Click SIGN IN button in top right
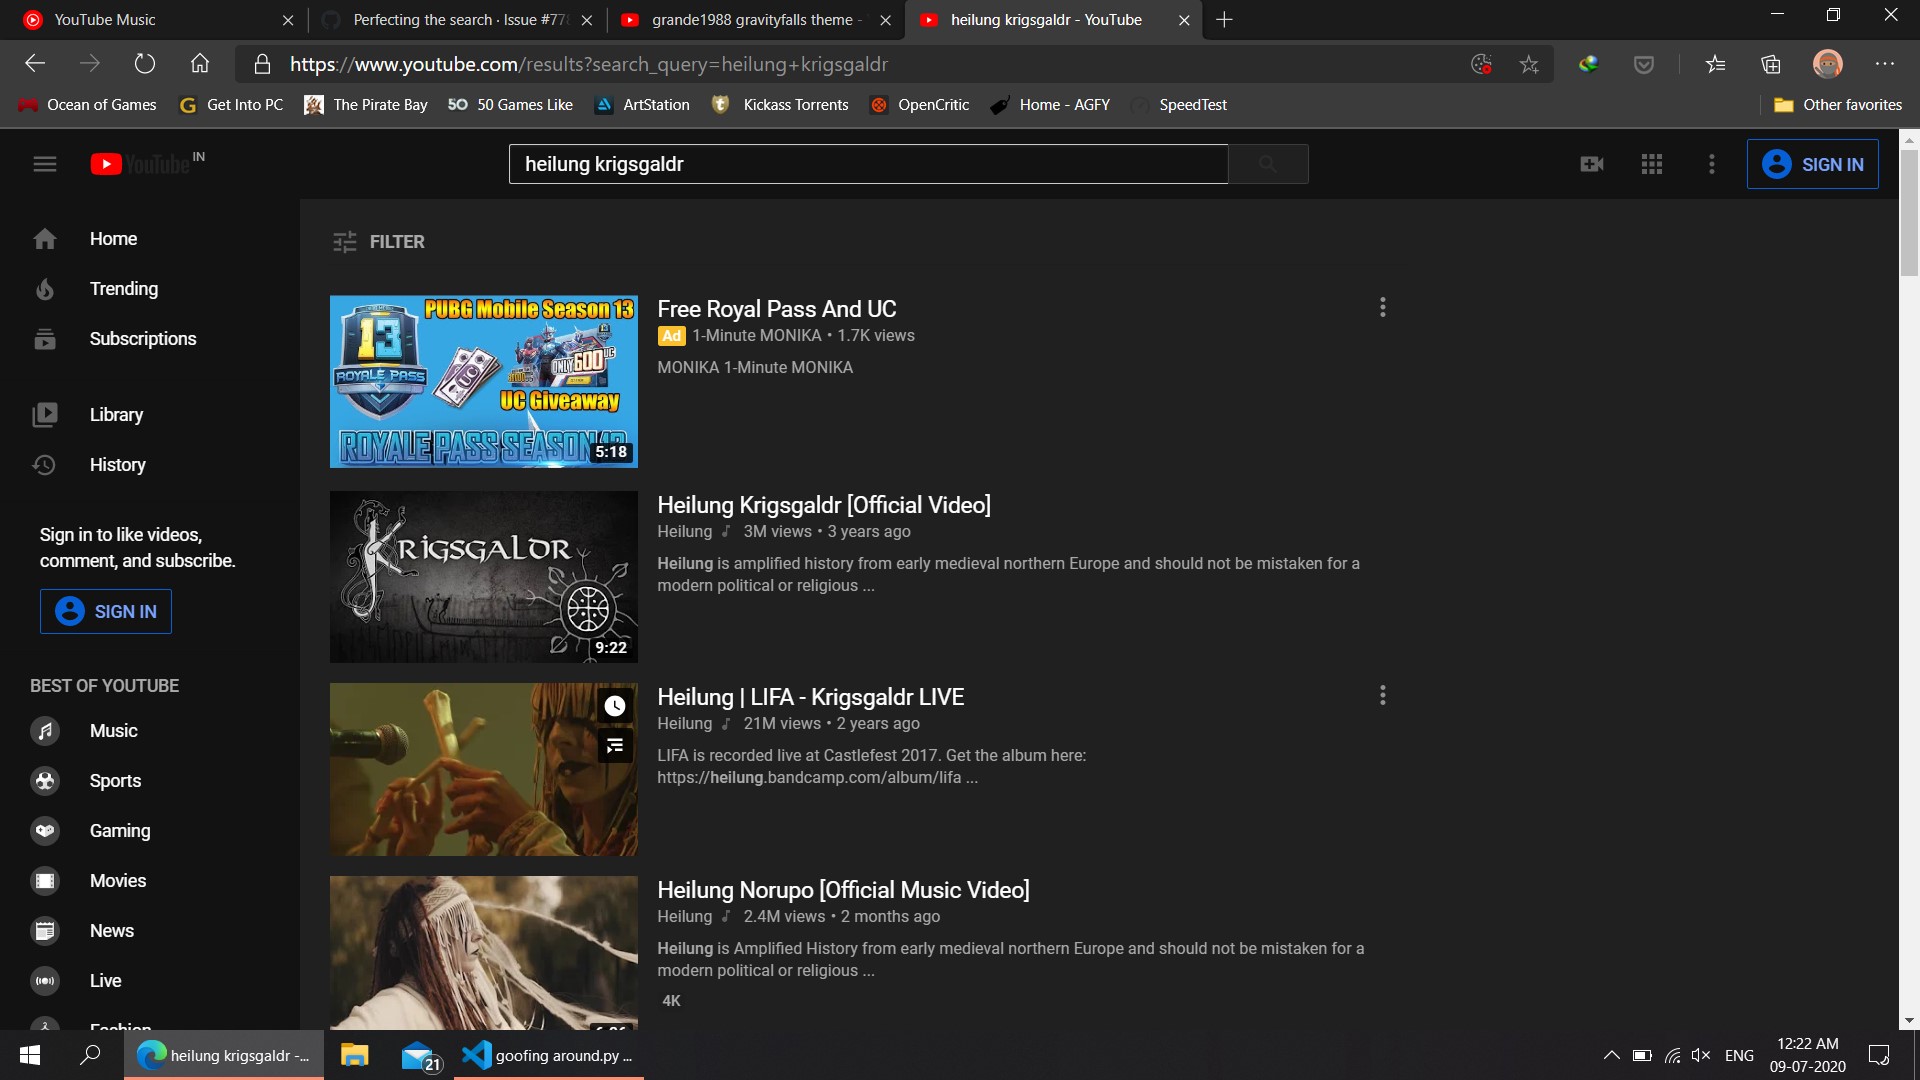The image size is (1920, 1080). pyautogui.click(x=1812, y=164)
